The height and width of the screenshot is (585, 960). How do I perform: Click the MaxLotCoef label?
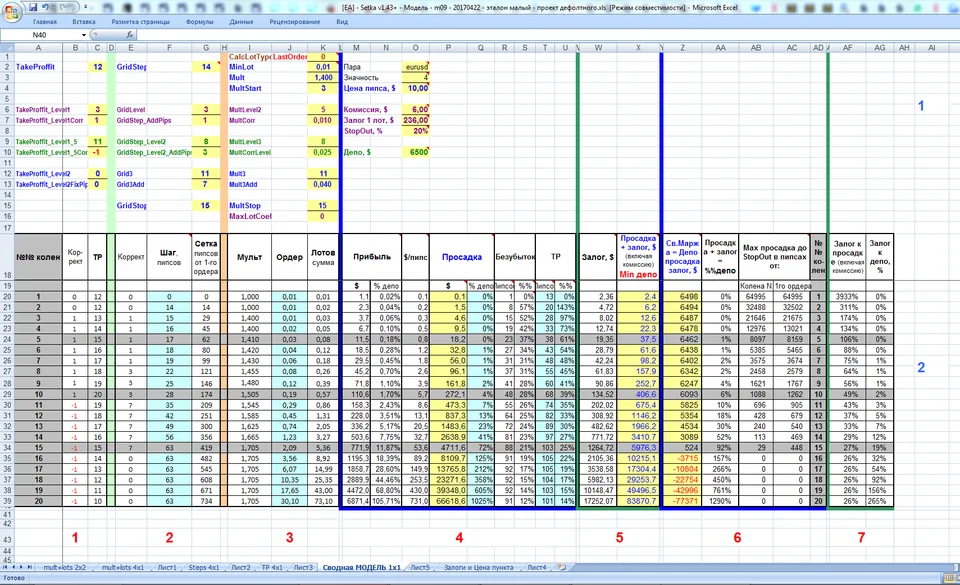[x=250, y=216]
